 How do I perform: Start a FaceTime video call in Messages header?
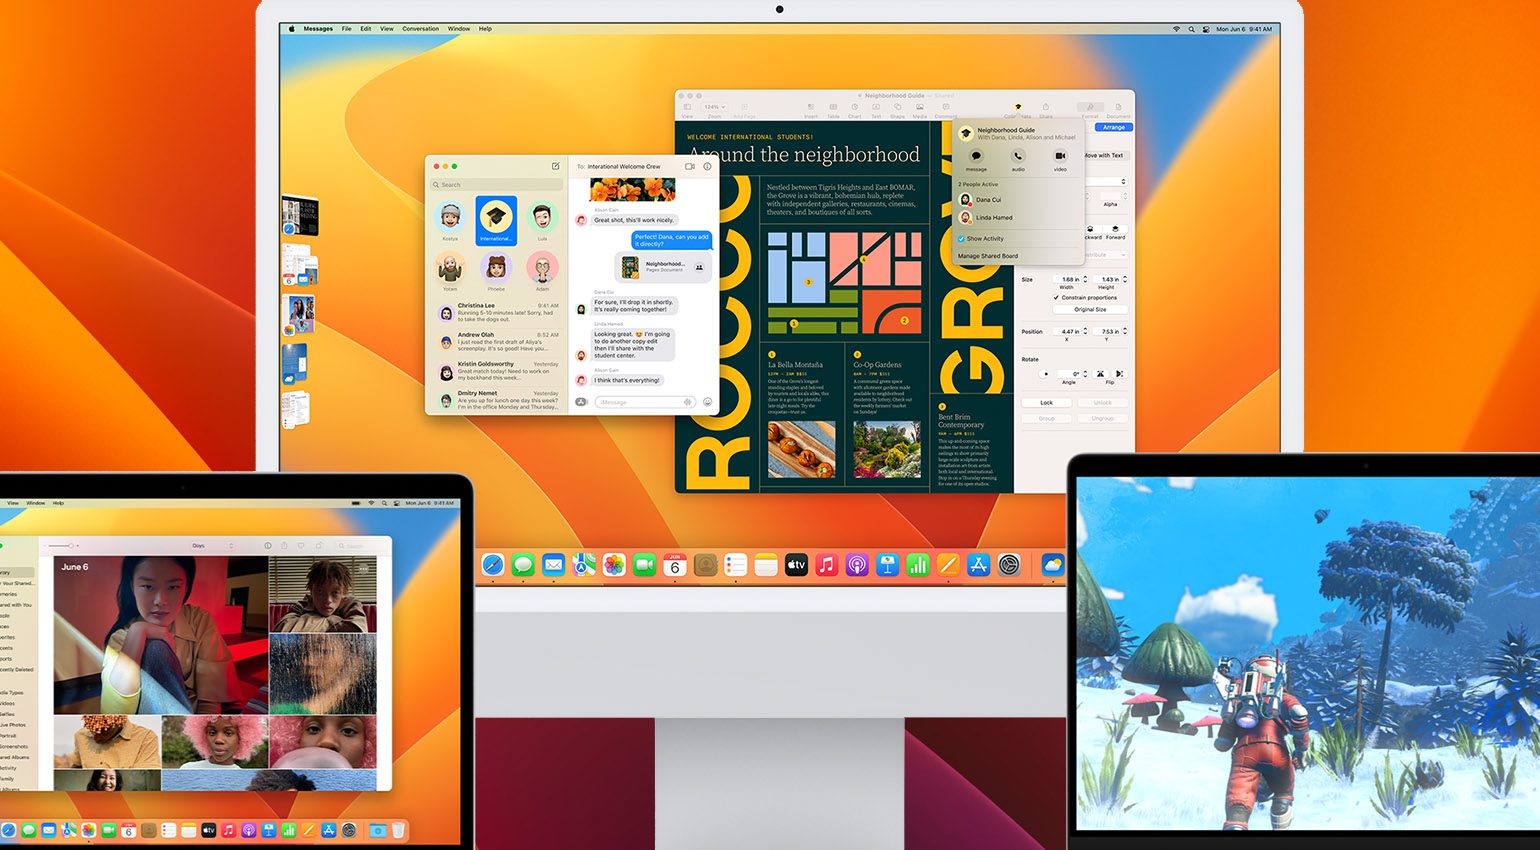click(x=690, y=166)
